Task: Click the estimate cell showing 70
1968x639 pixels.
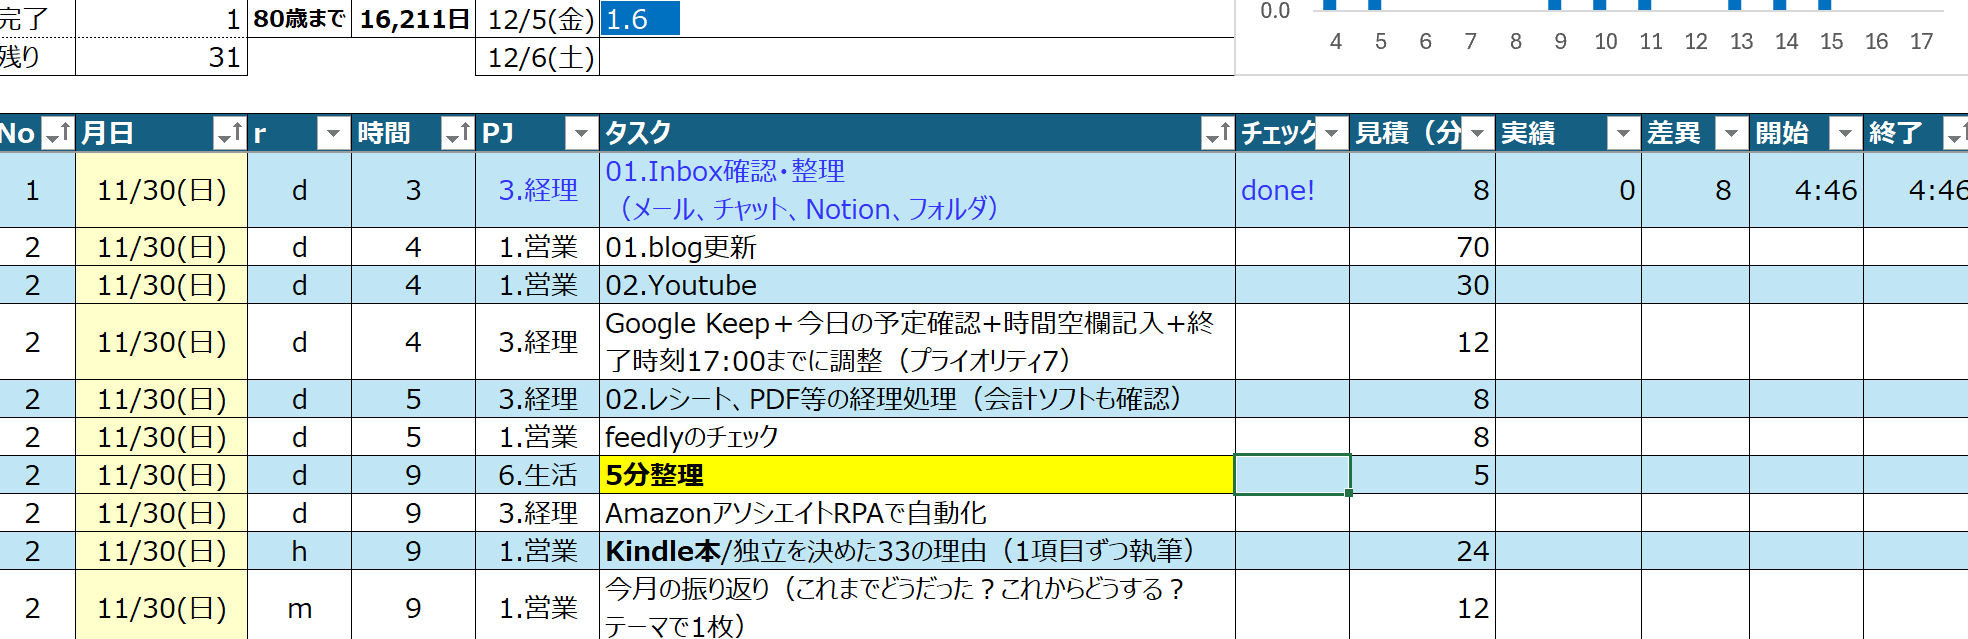Action: [x=1421, y=247]
